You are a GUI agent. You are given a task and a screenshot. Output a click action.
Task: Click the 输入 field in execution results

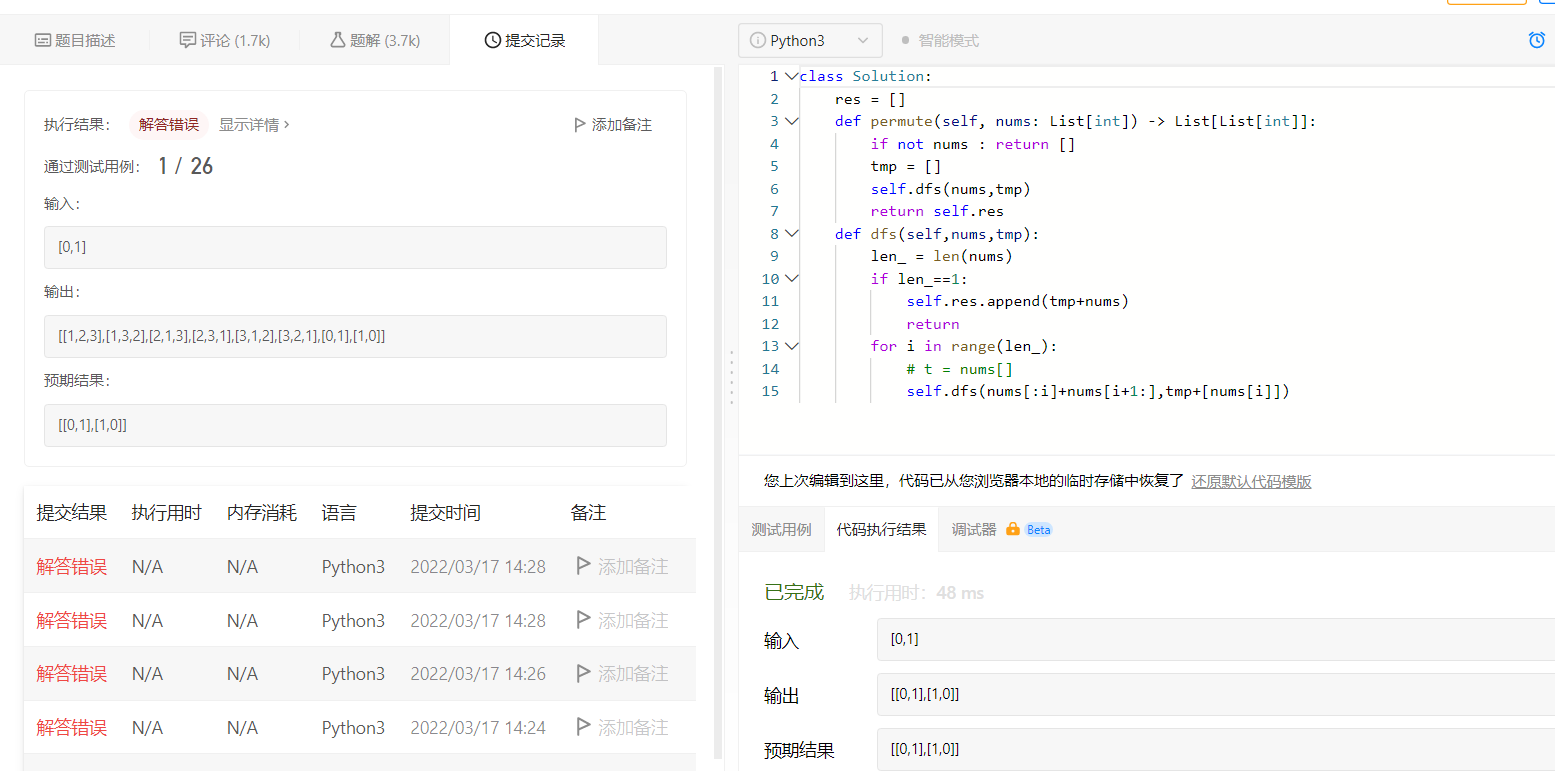click(x=1215, y=639)
